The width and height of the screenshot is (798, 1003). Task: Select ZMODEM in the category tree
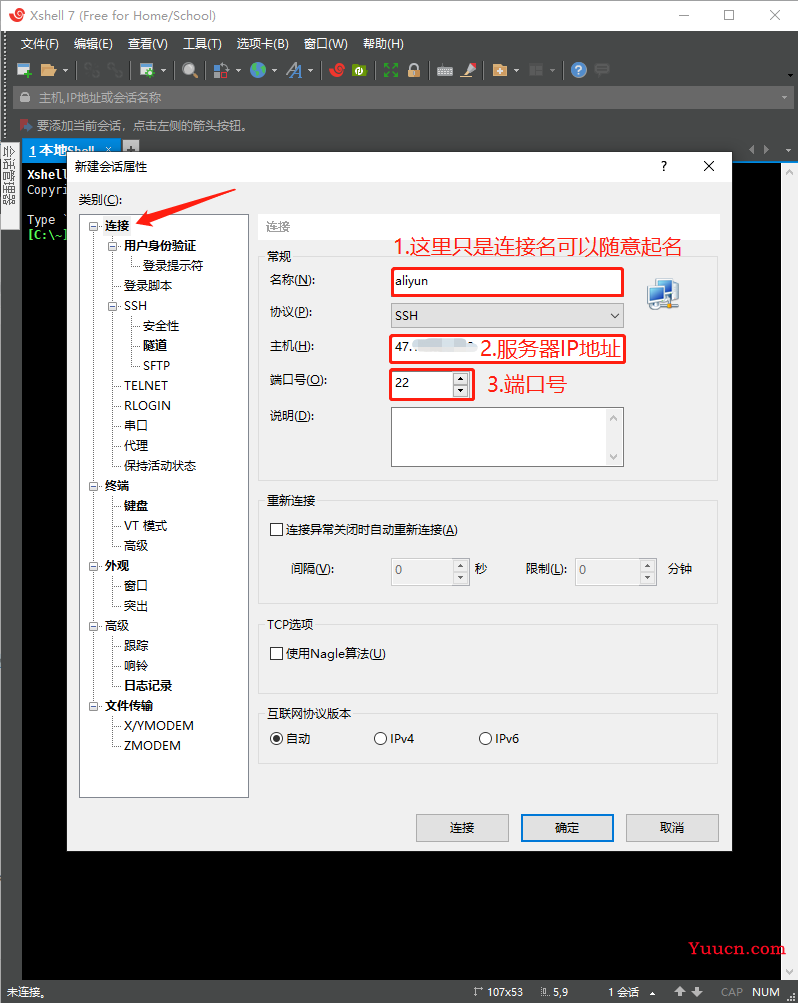[152, 745]
